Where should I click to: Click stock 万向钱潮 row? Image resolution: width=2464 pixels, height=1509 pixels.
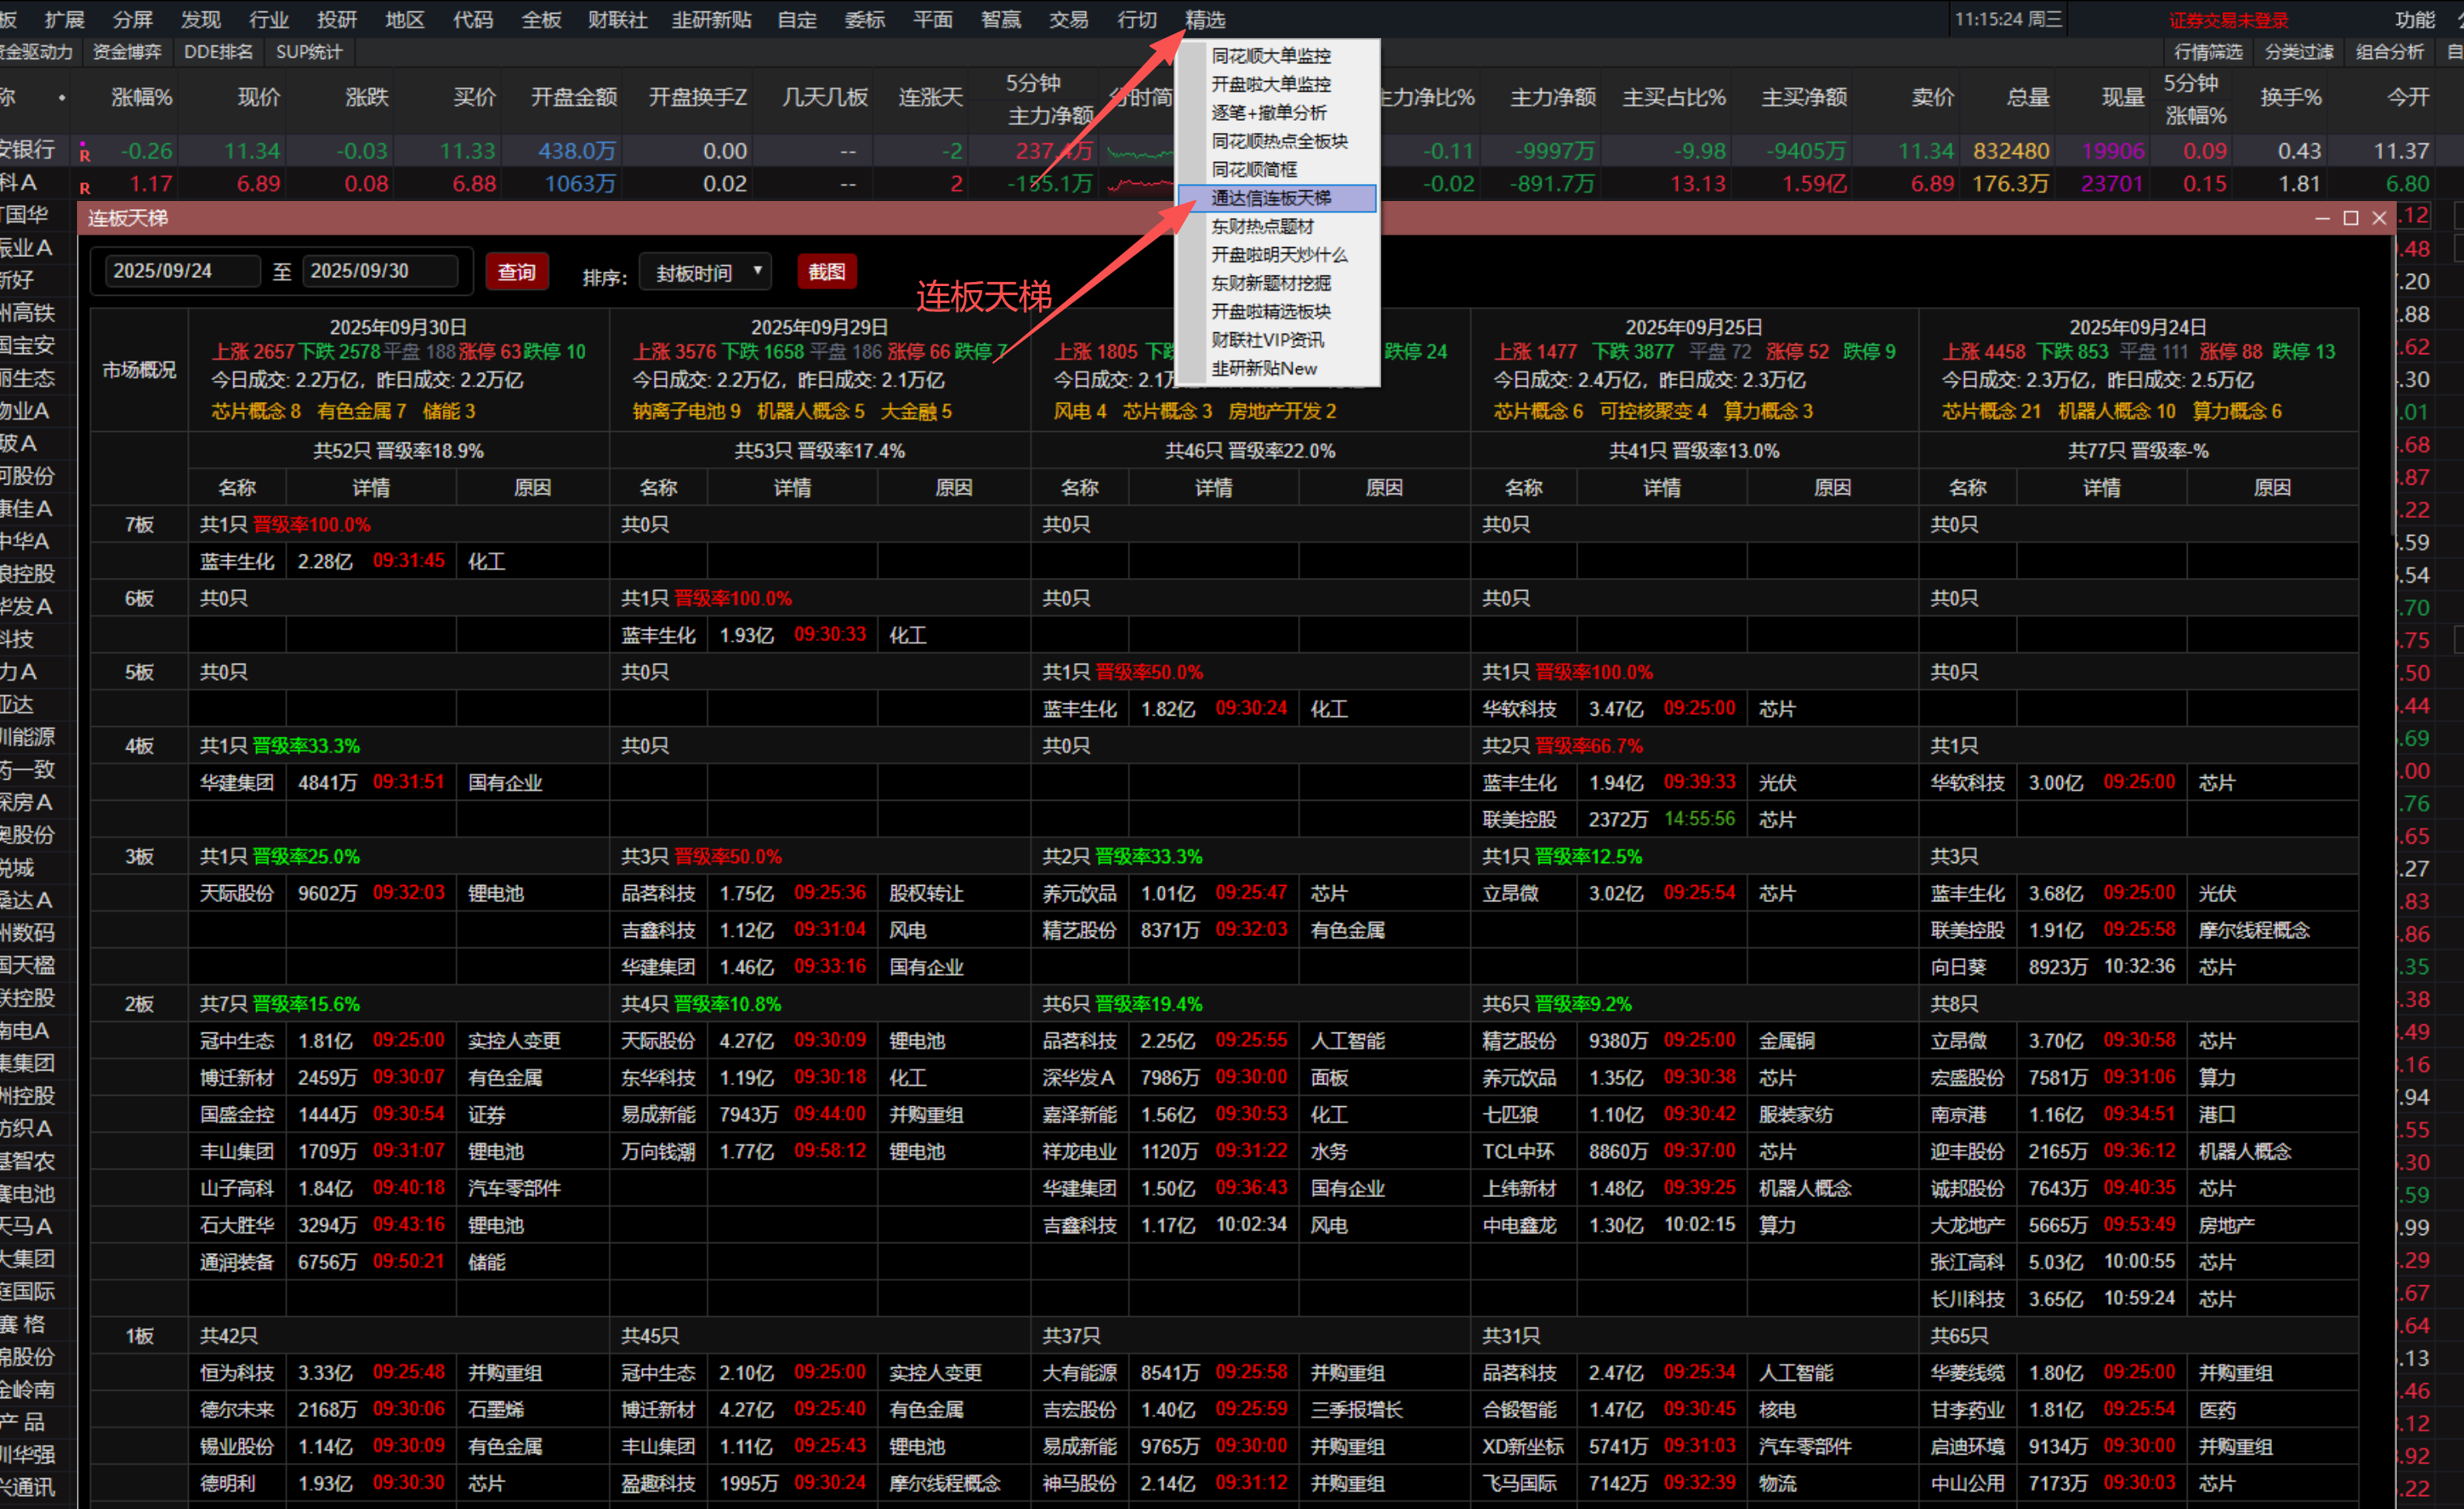tap(658, 1151)
